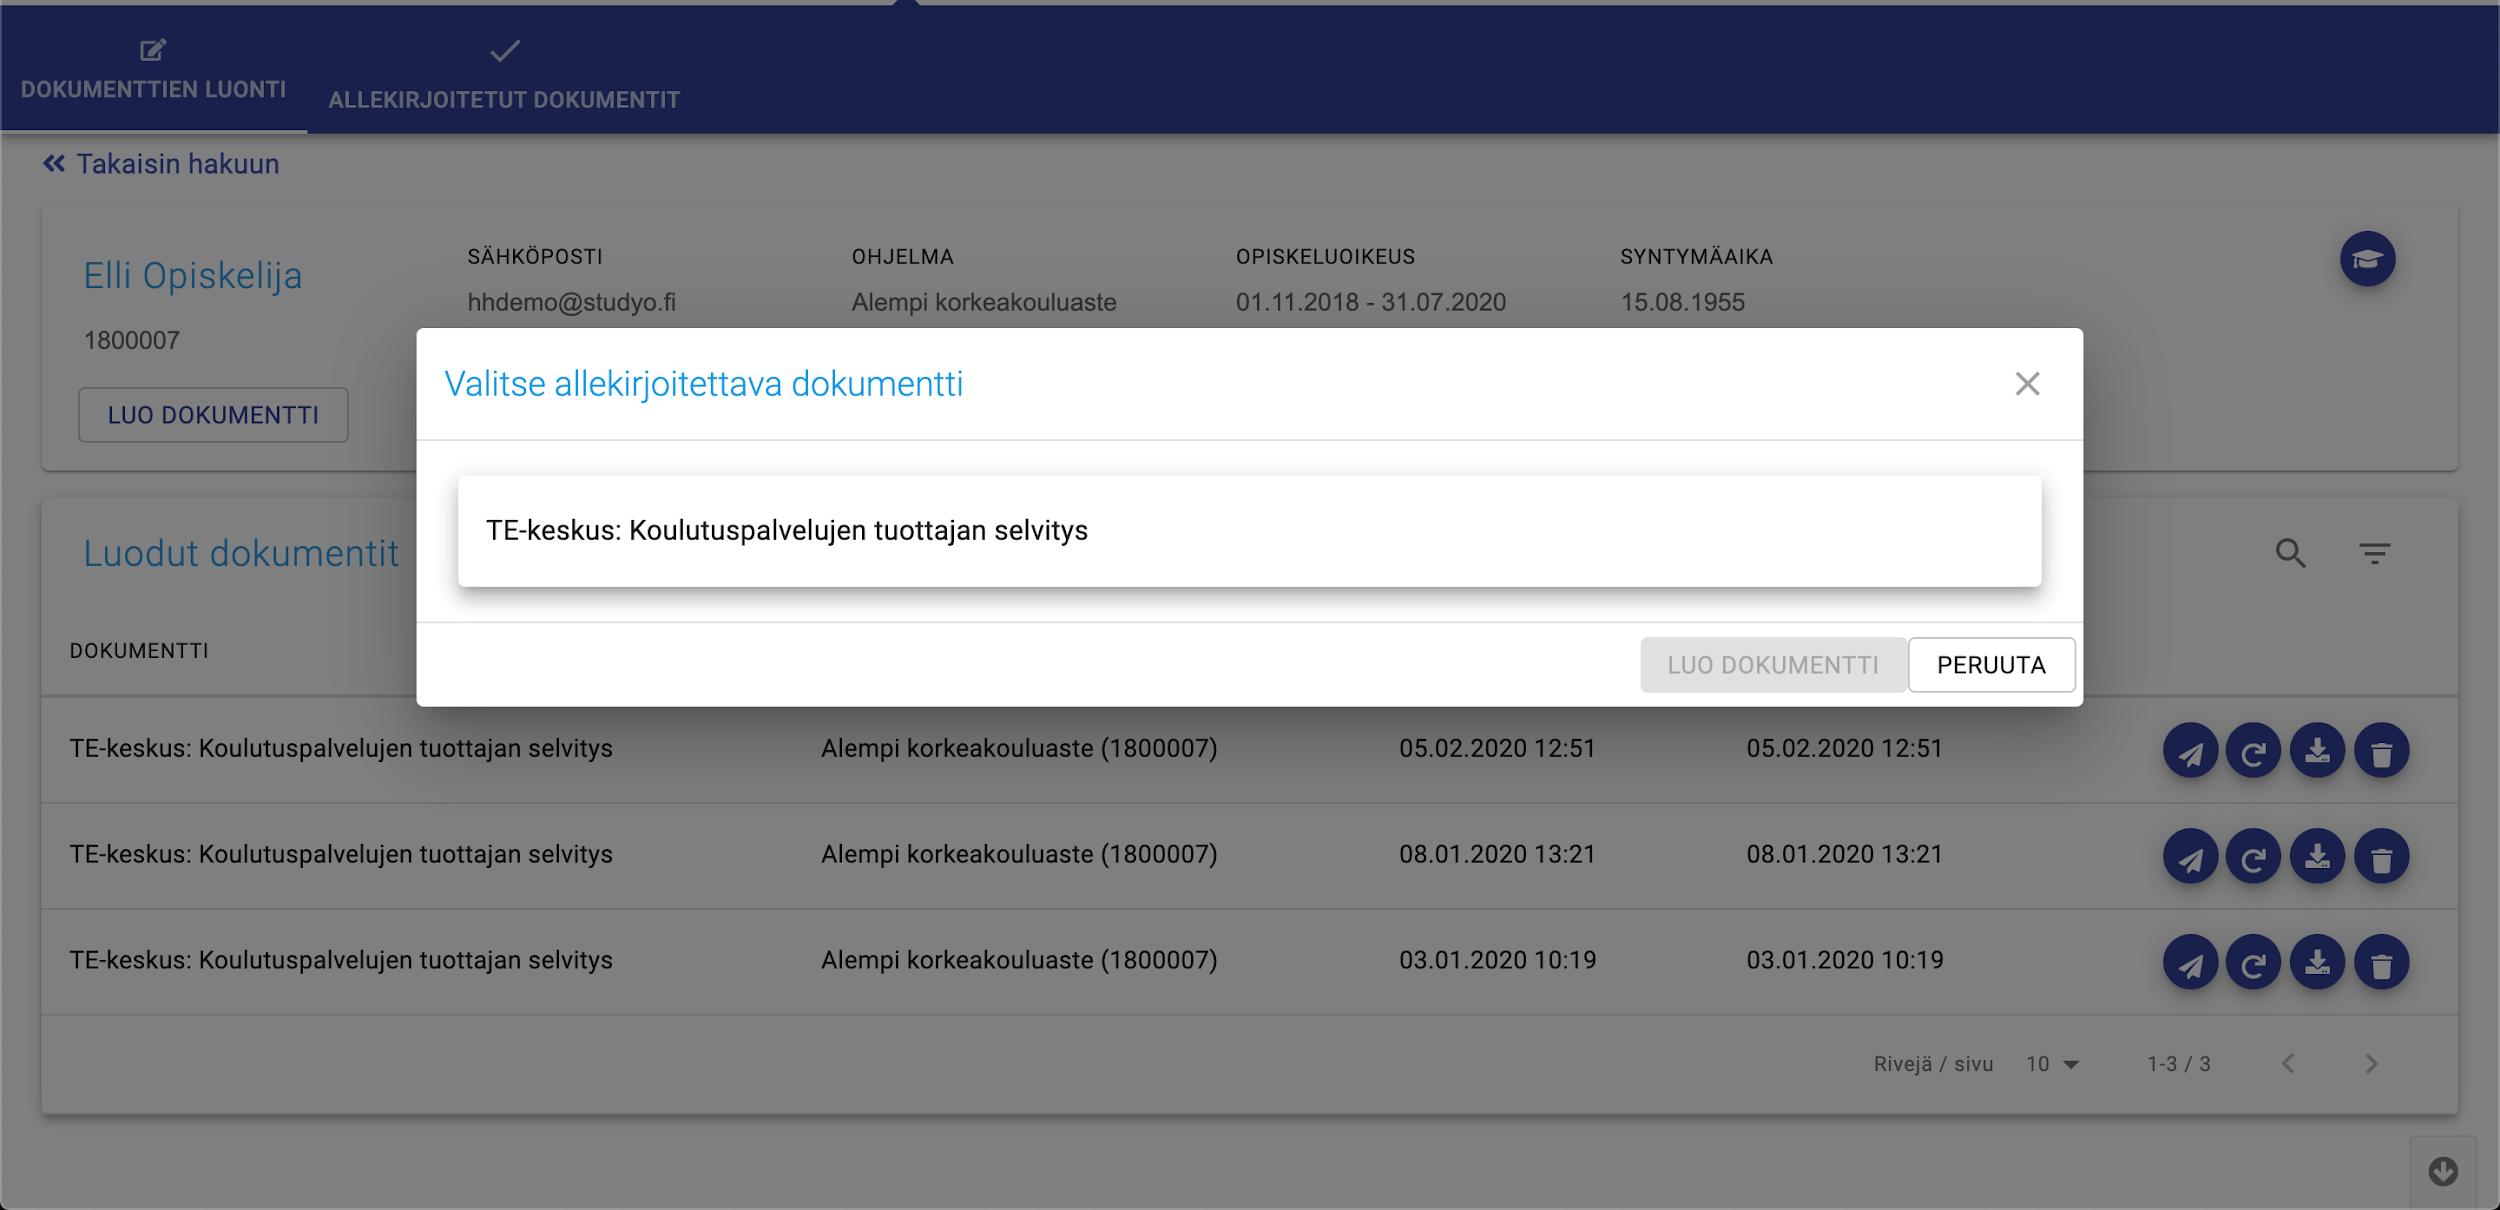The height and width of the screenshot is (1210, 2500).
Task: Go to previous page of table
Action: (2288, 1064)
